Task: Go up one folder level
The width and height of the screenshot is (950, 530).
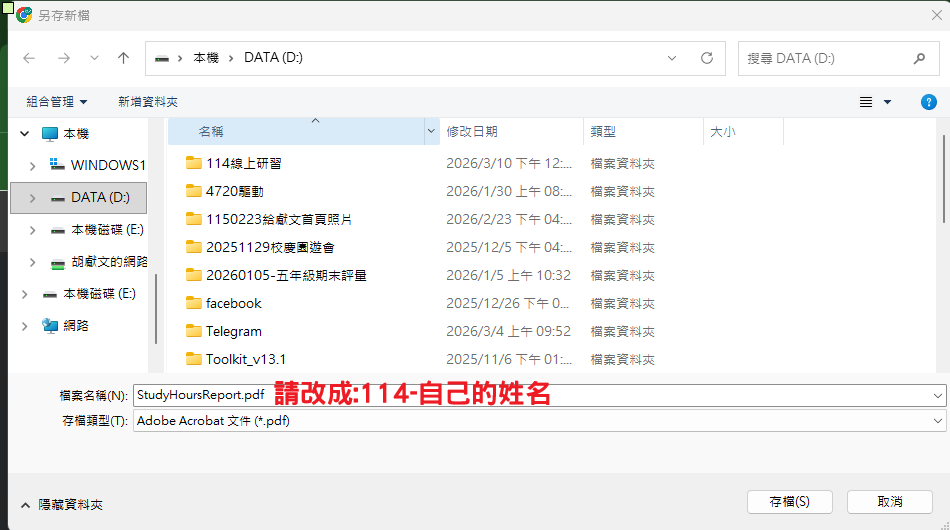Action: click(124, 58)
